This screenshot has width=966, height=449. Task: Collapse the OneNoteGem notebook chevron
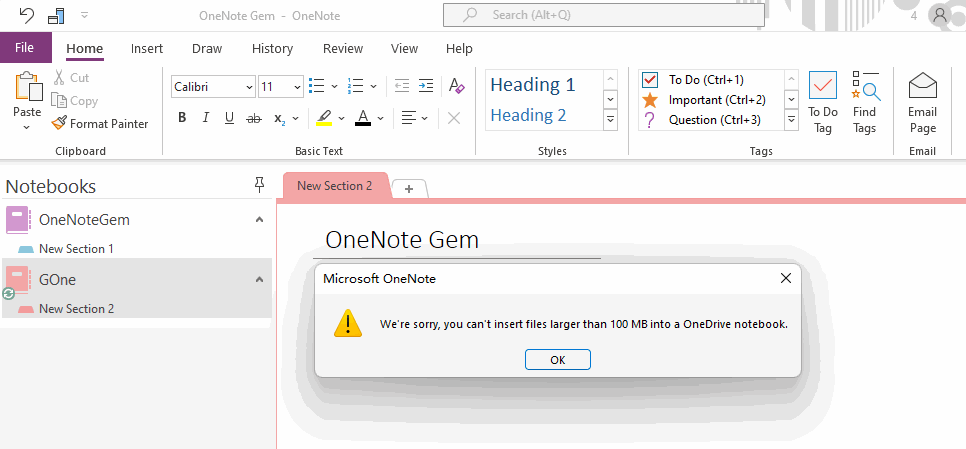pos(259,219)
